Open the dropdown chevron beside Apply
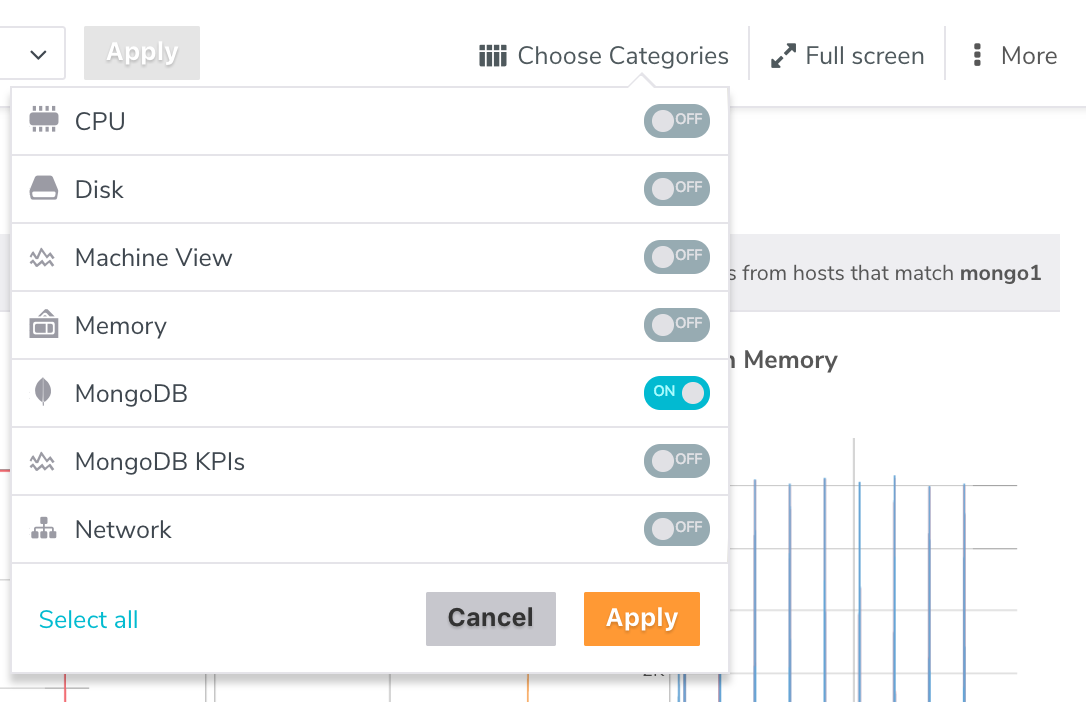This screenshot has height=702, width=1086. click(39, 54)
